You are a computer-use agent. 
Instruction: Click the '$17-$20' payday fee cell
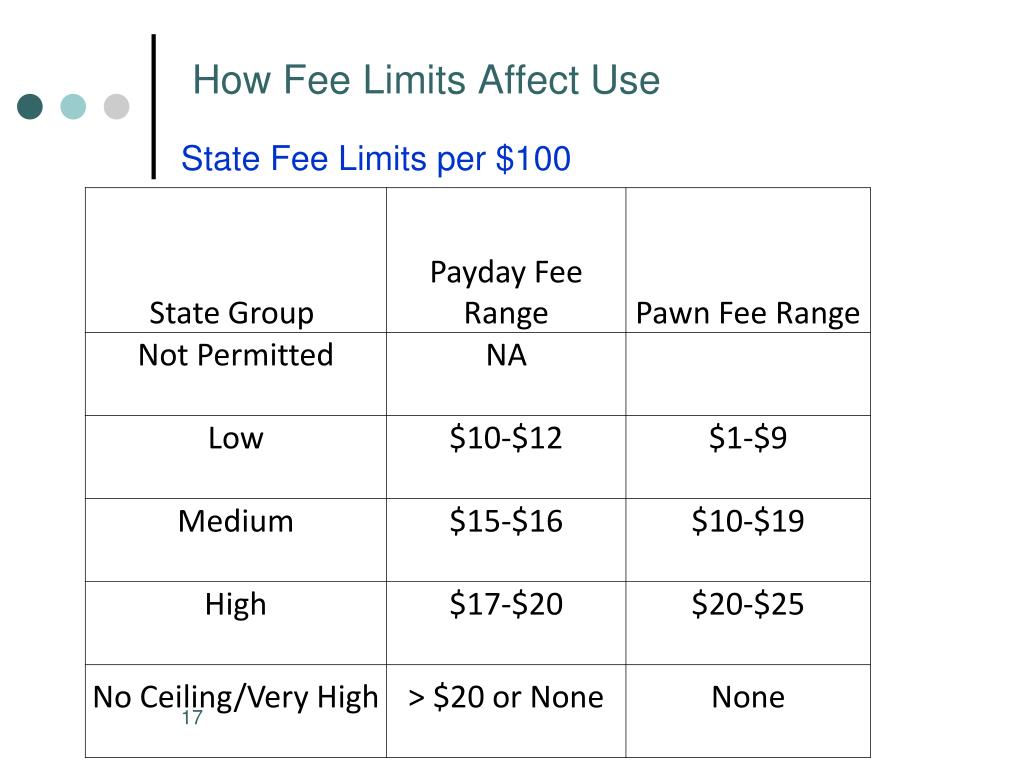(x=506, y=623)
